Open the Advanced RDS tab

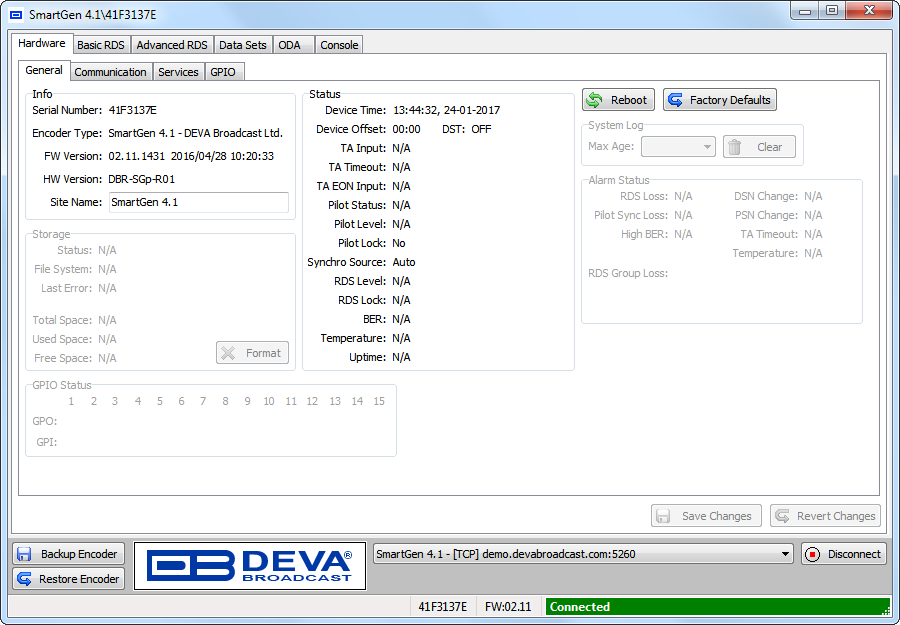click(x=172, y=45)
